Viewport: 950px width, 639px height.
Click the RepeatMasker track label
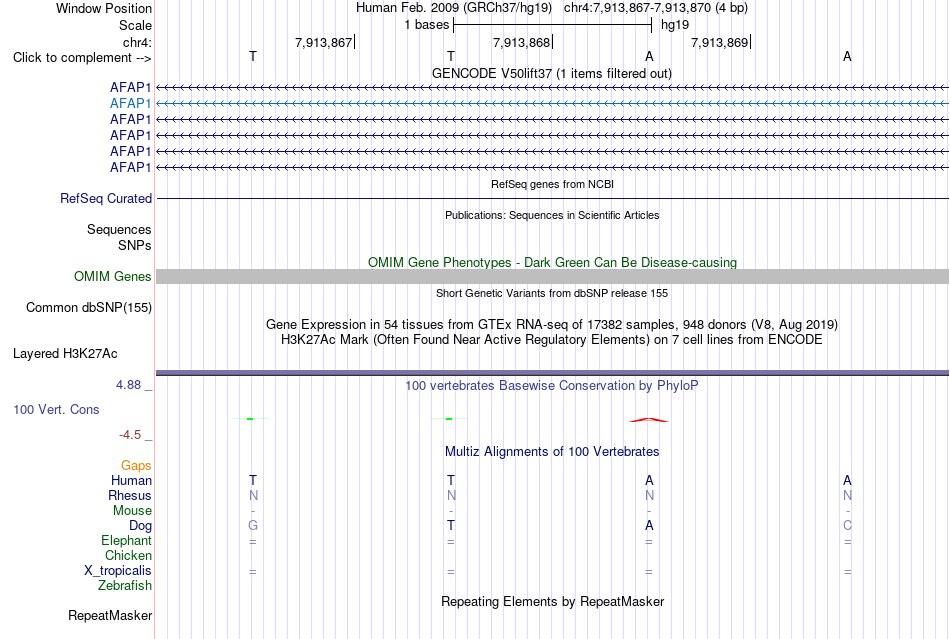click(x=110, y=616)
